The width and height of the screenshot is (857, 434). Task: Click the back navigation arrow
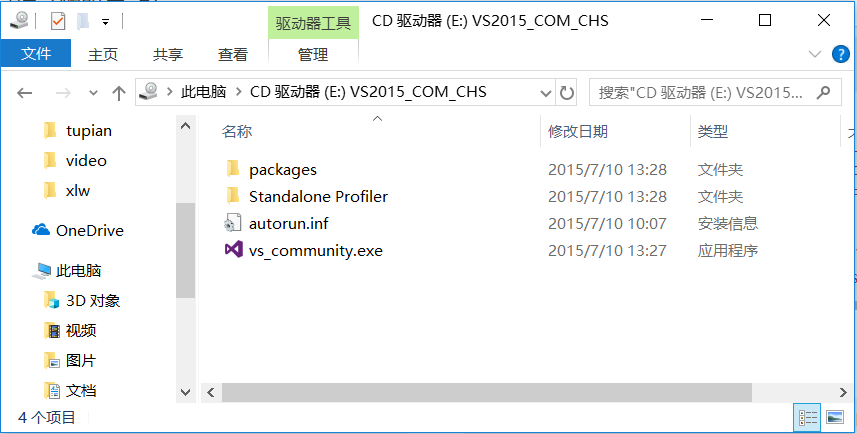(x=25, y=93)
